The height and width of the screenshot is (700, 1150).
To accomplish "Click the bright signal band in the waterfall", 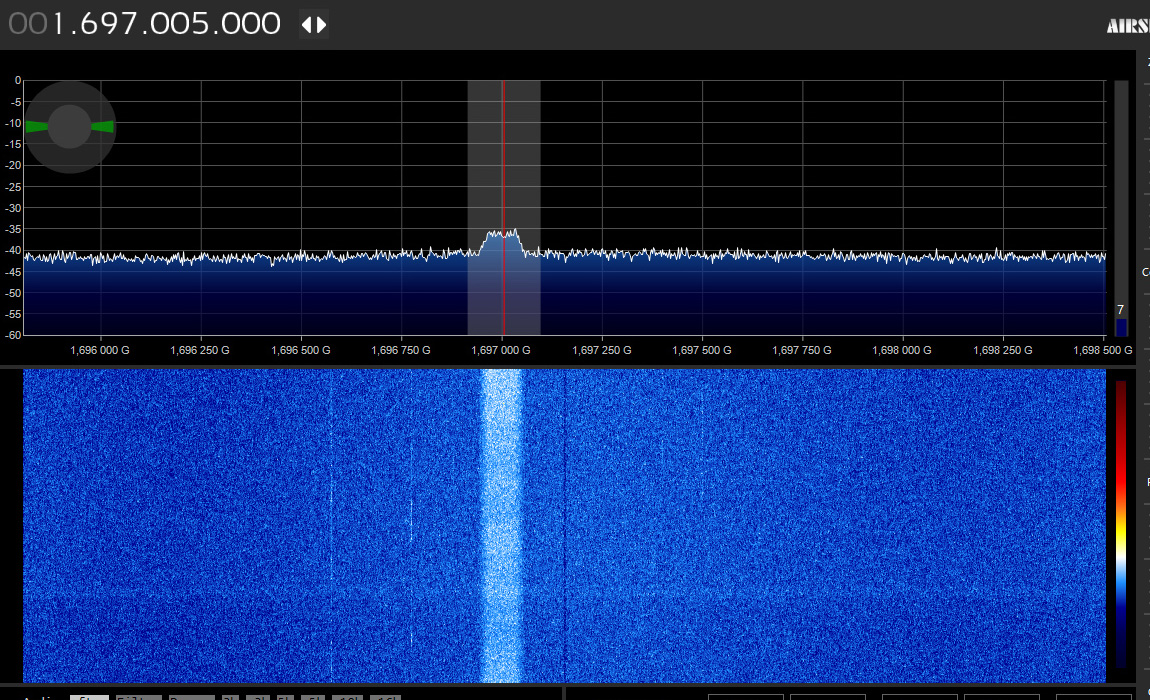I will [x=501, y=525].
